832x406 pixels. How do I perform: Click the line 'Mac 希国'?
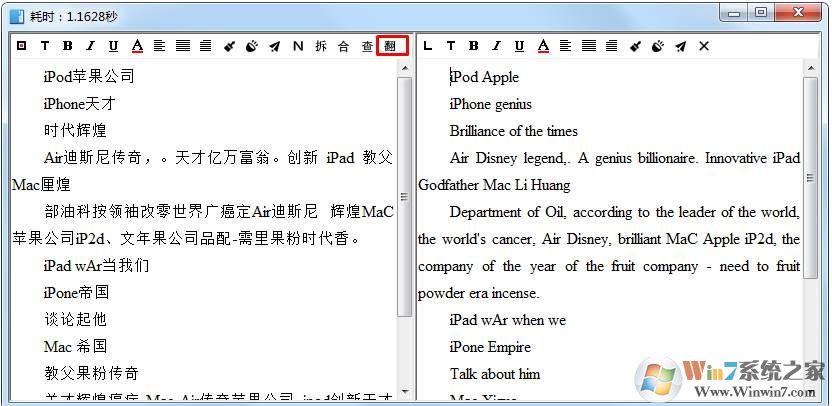click(75, 347)
